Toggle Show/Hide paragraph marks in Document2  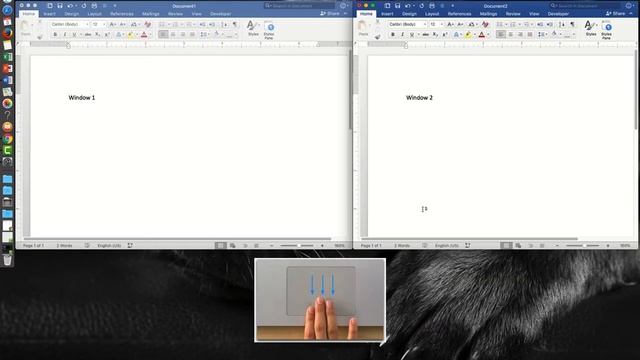click(x=572, y=24)
